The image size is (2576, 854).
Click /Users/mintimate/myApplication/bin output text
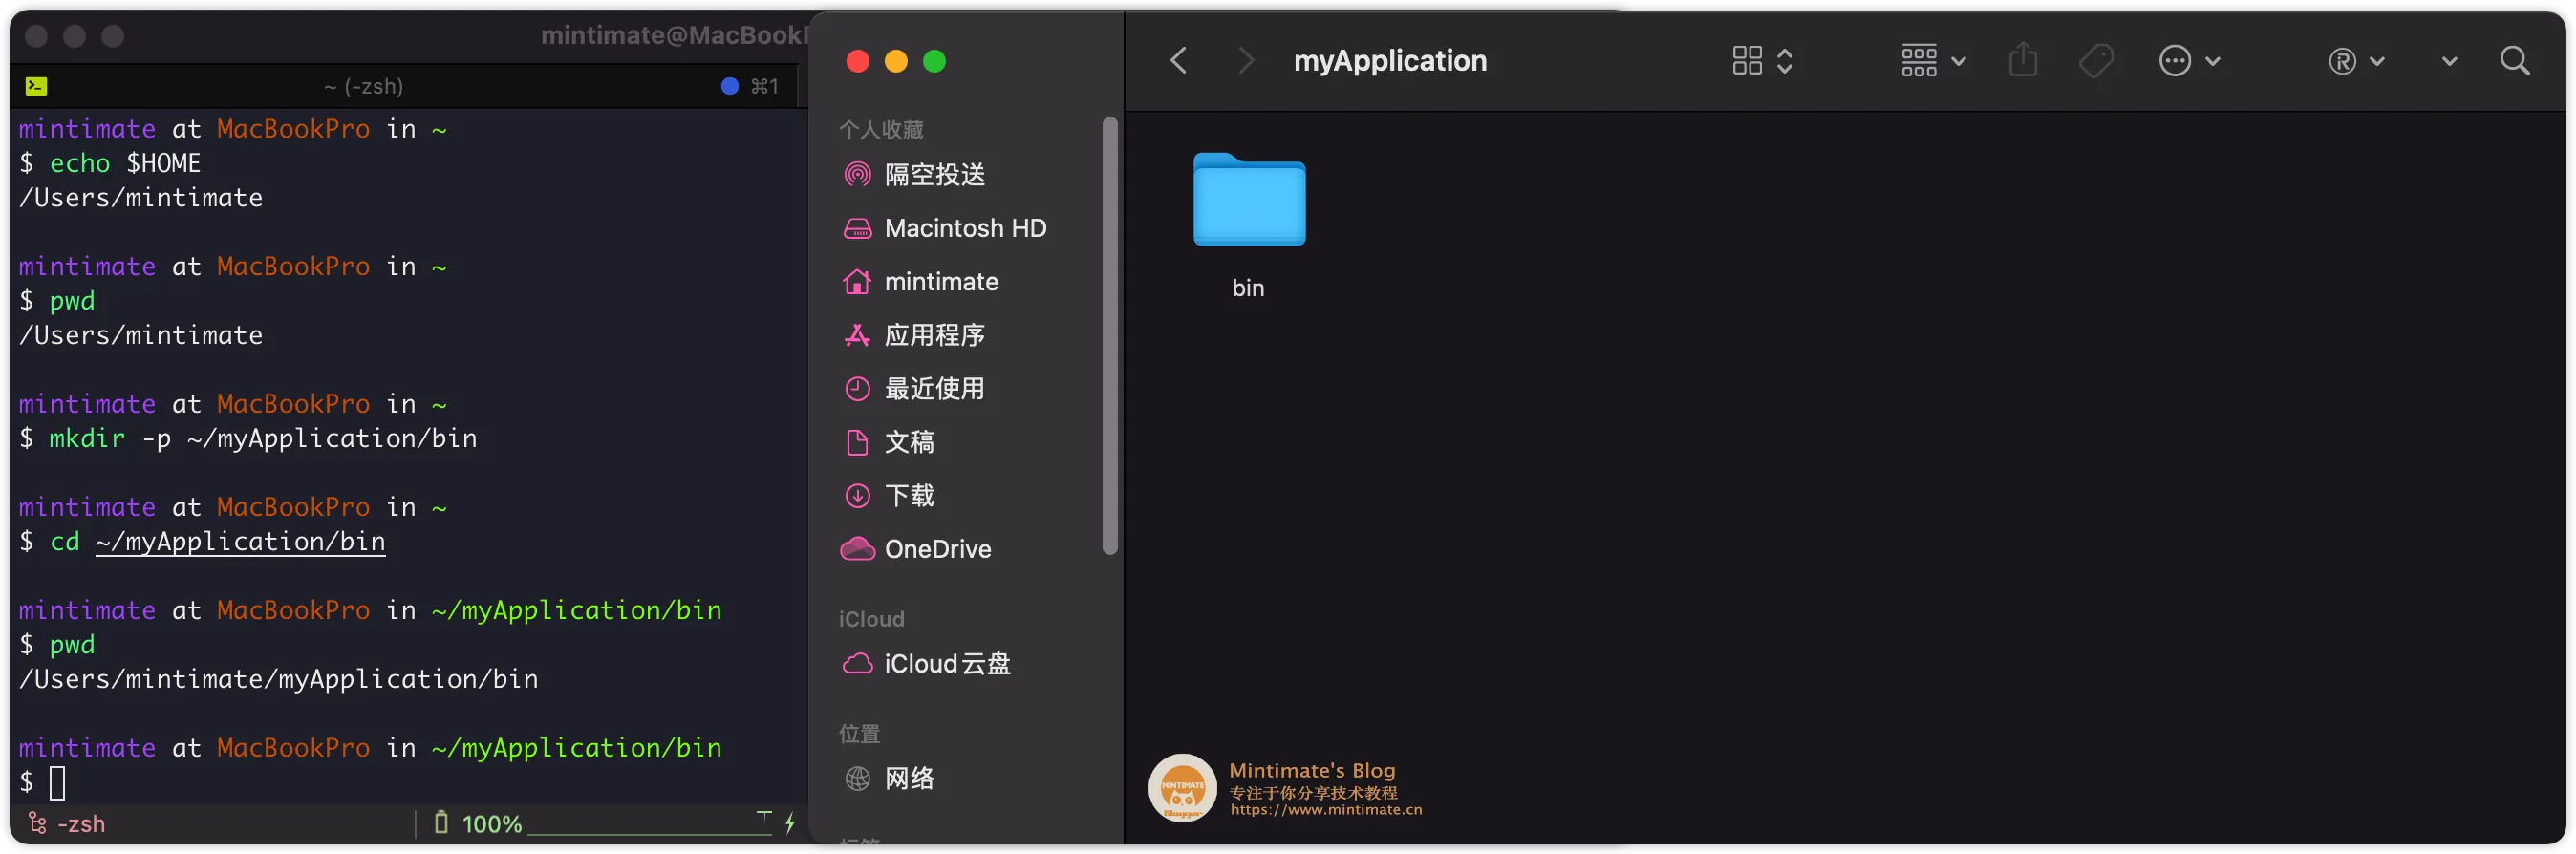click(x=279, y=679)
